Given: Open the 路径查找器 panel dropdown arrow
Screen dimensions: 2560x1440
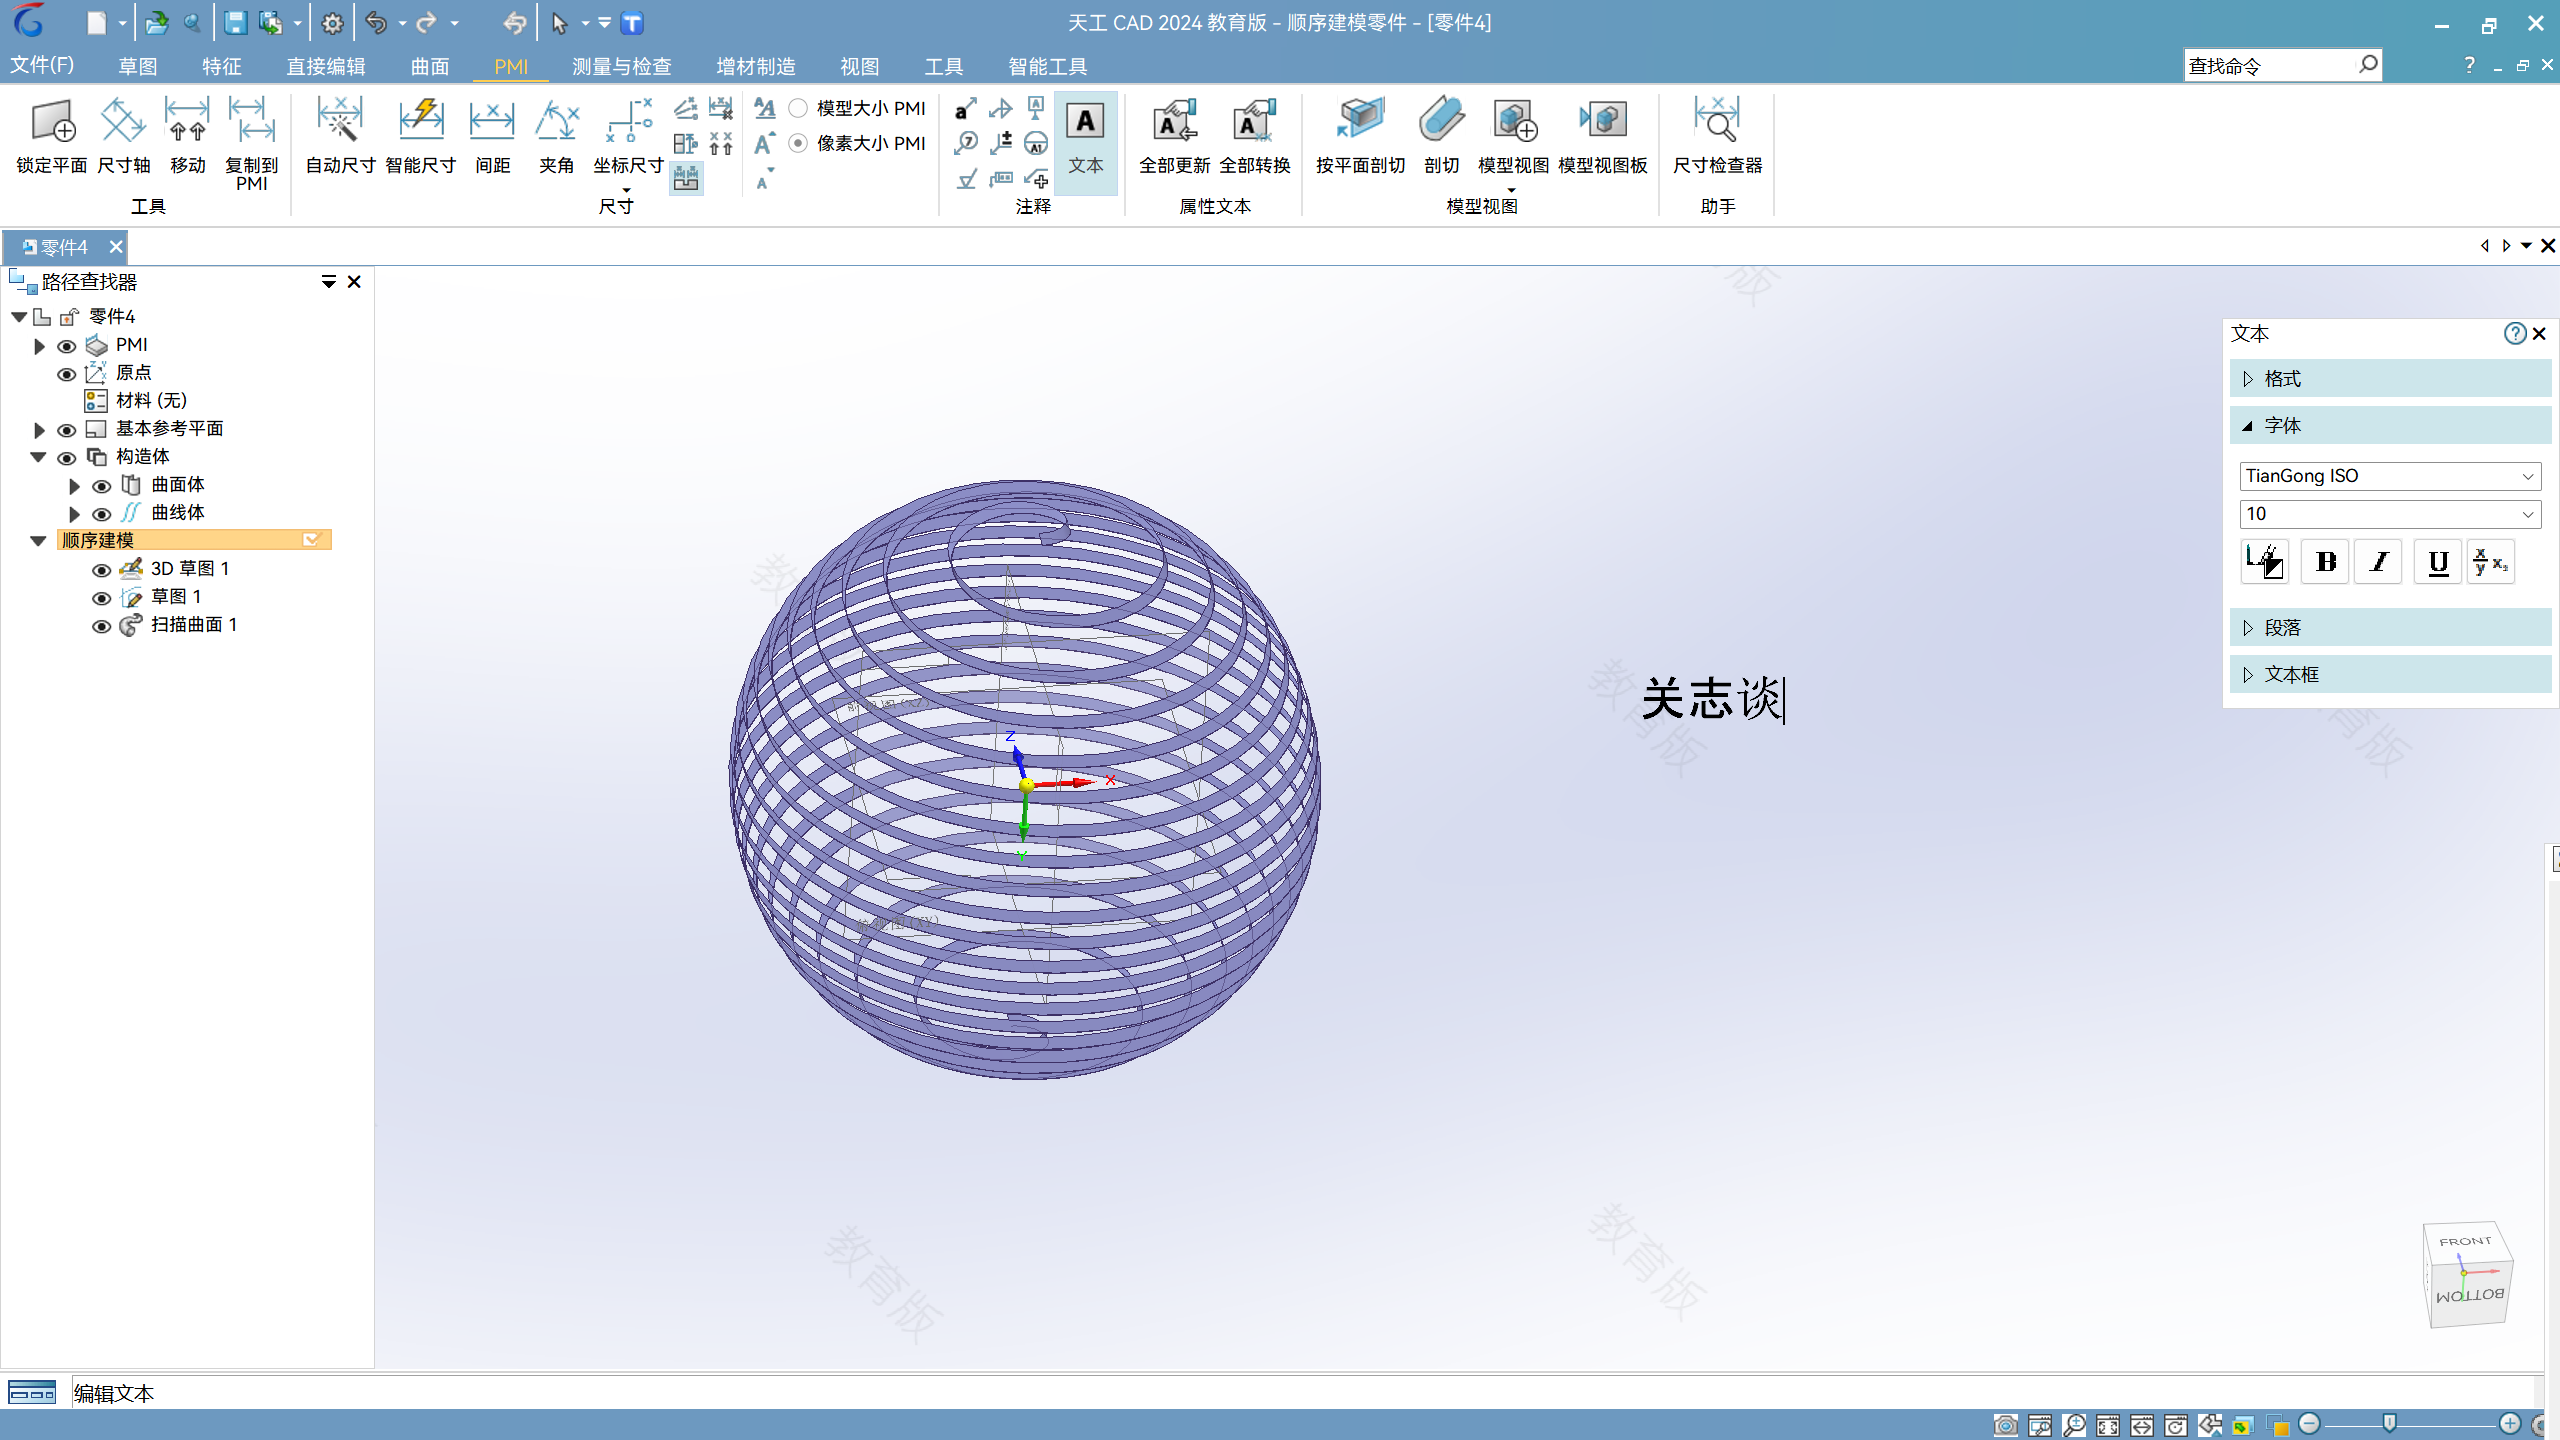Looking at the screenshot, I should [328, 282].
